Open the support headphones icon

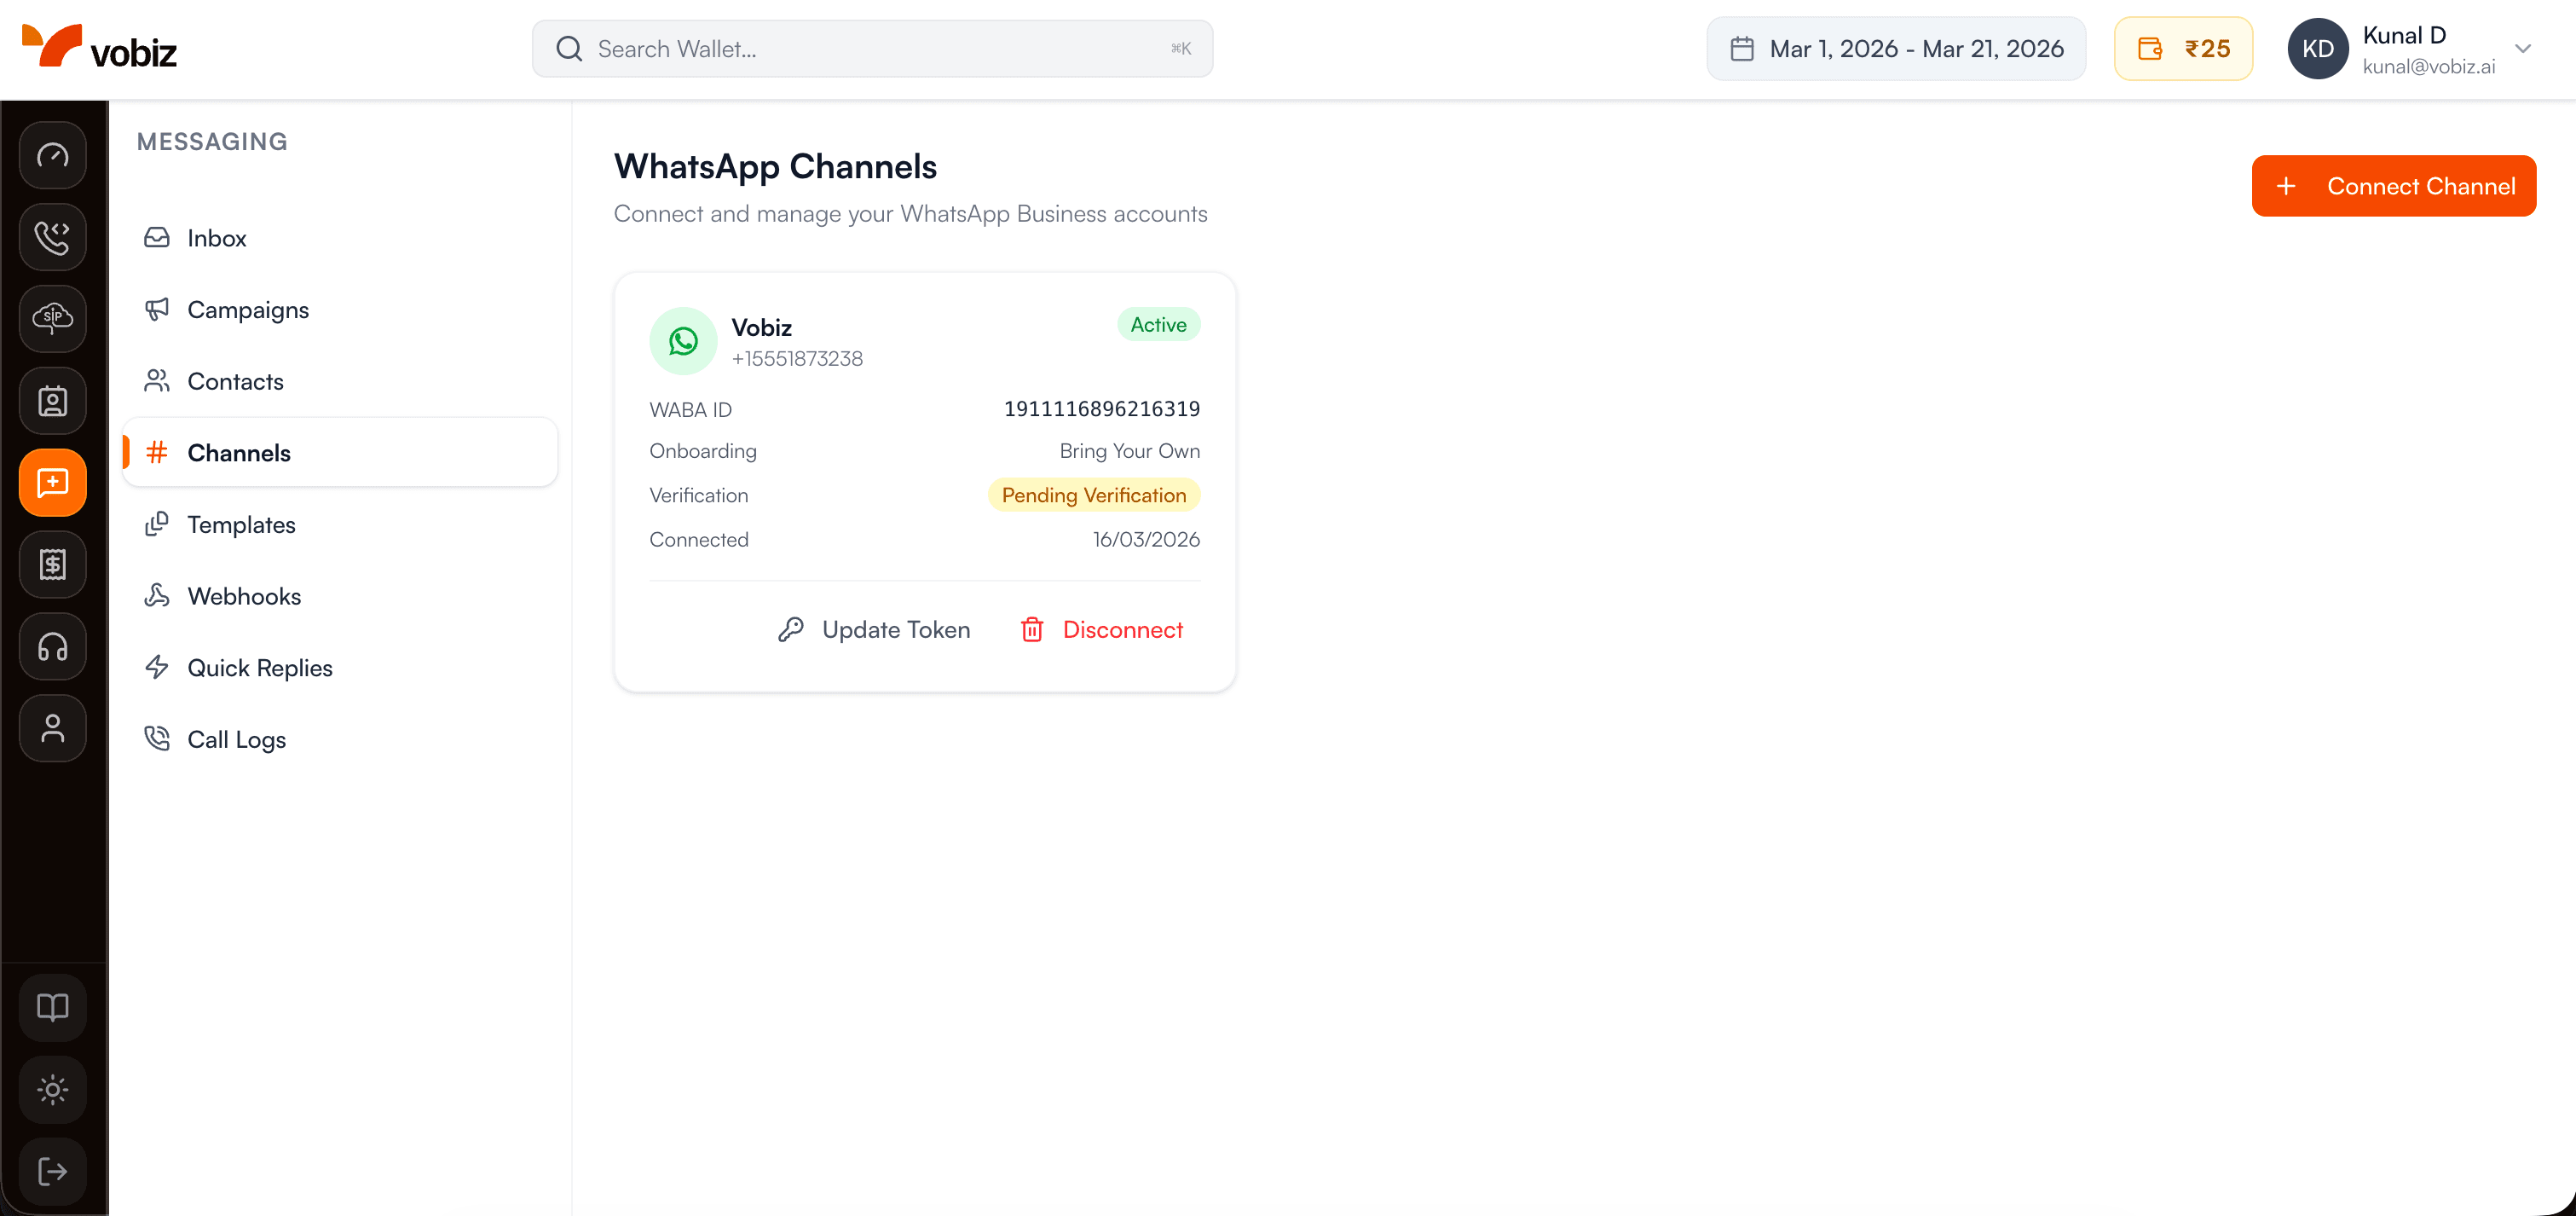tap(52, 646)
